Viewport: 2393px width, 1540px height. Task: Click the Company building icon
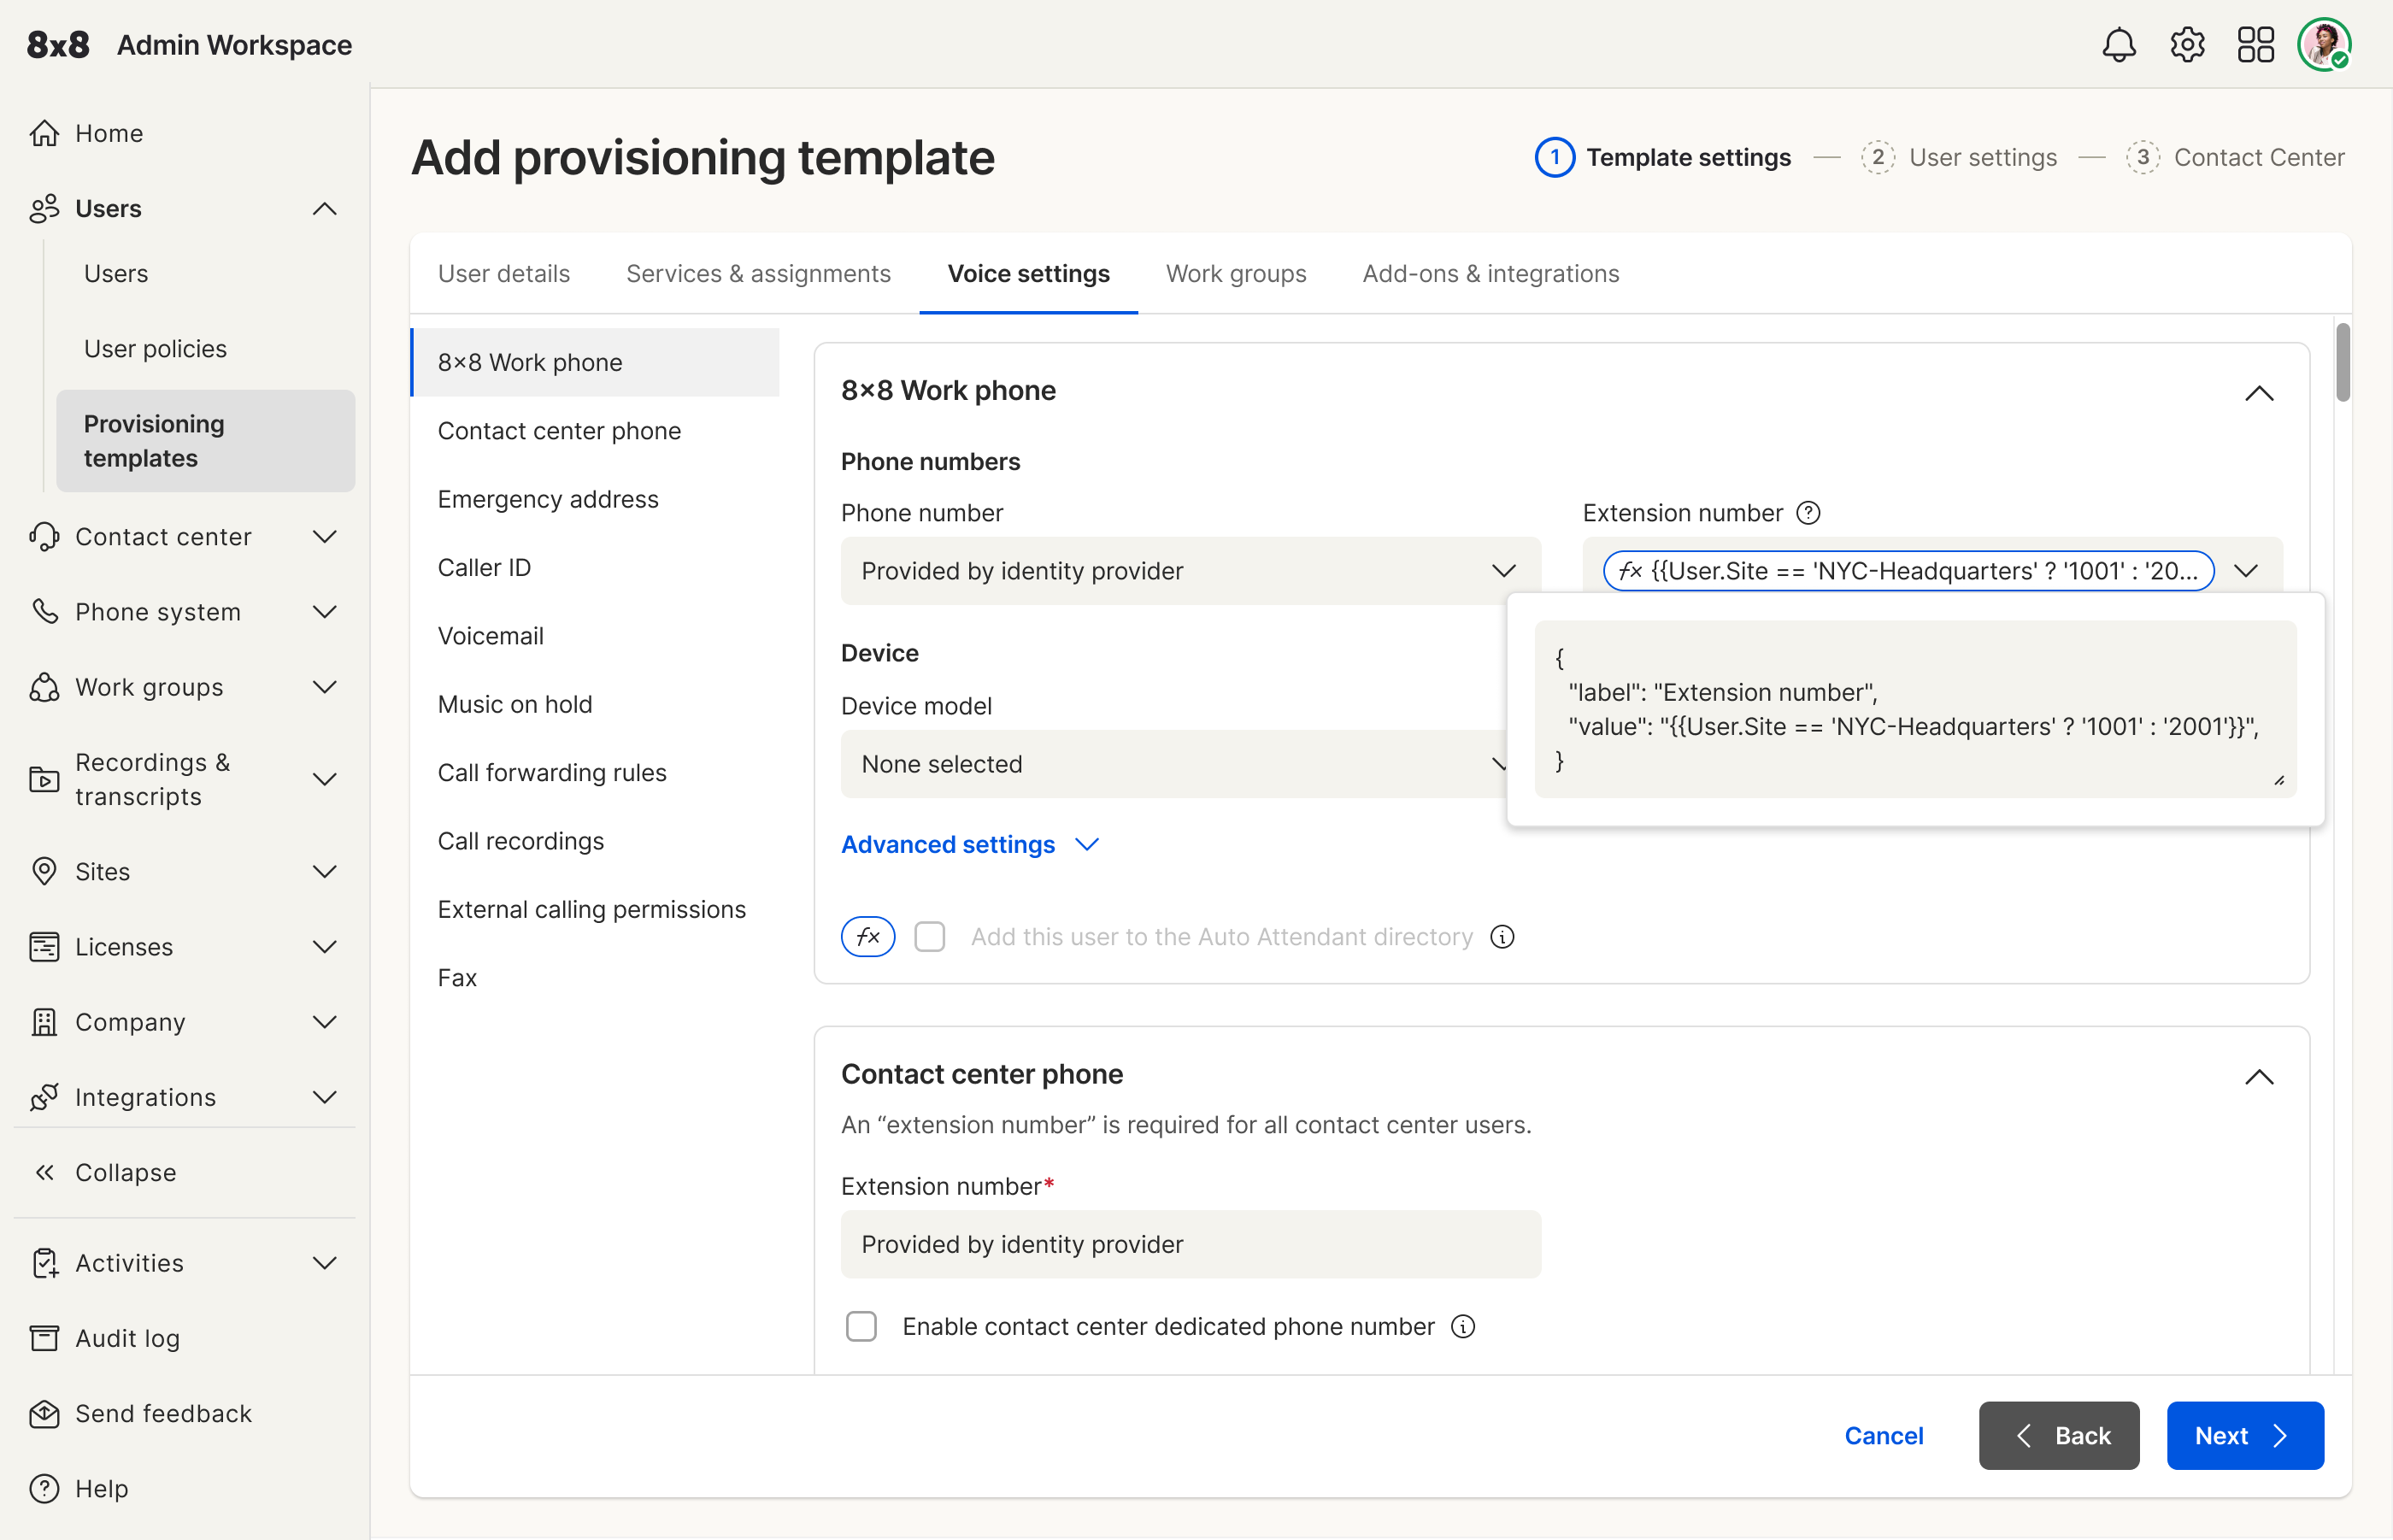pyautogui.click(x=44, y=1022)
